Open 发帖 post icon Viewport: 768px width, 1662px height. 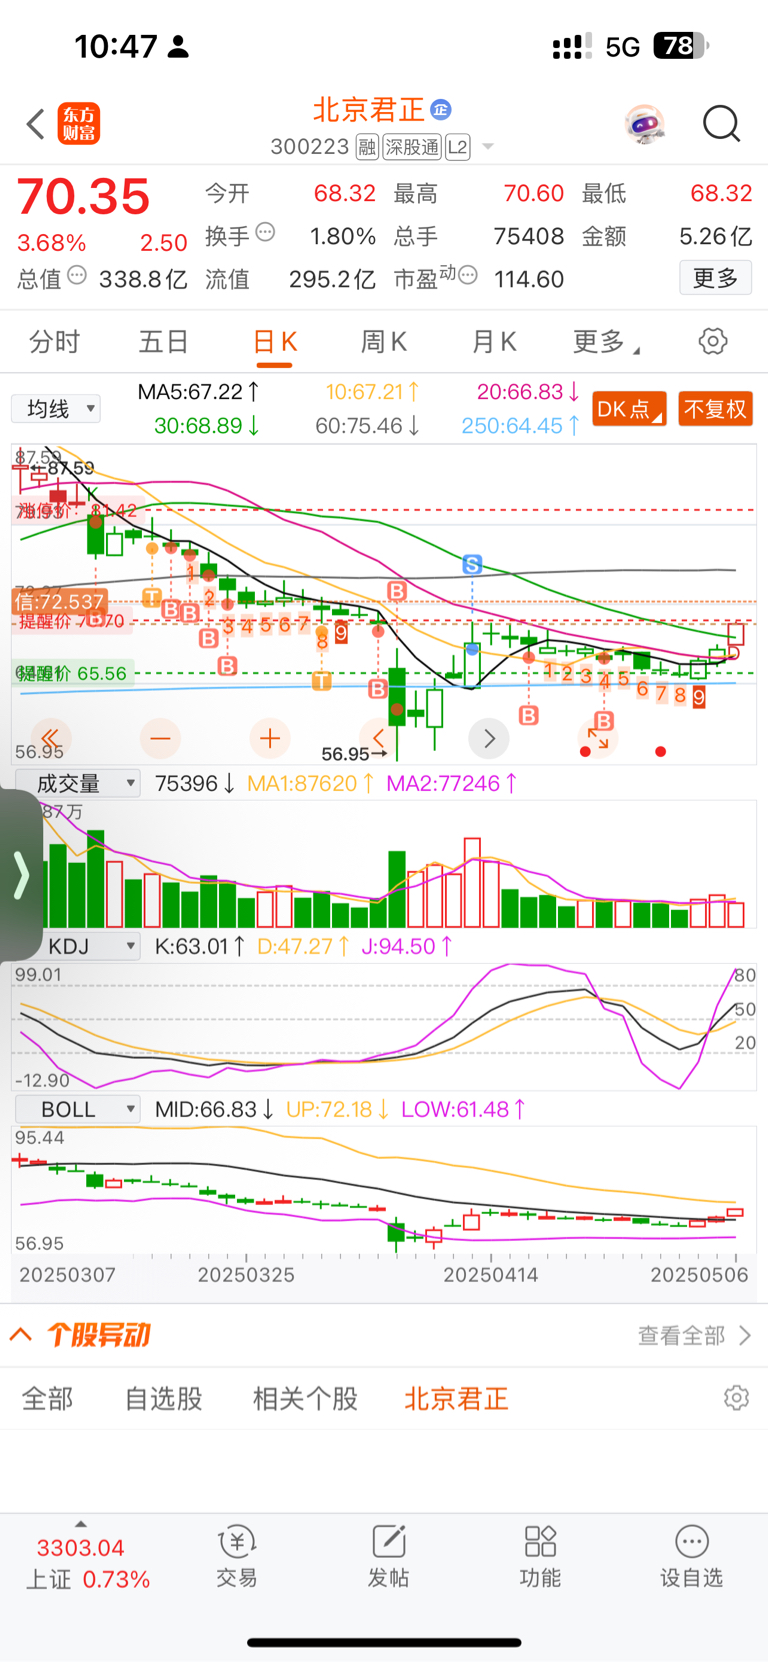coord(388,1556)
